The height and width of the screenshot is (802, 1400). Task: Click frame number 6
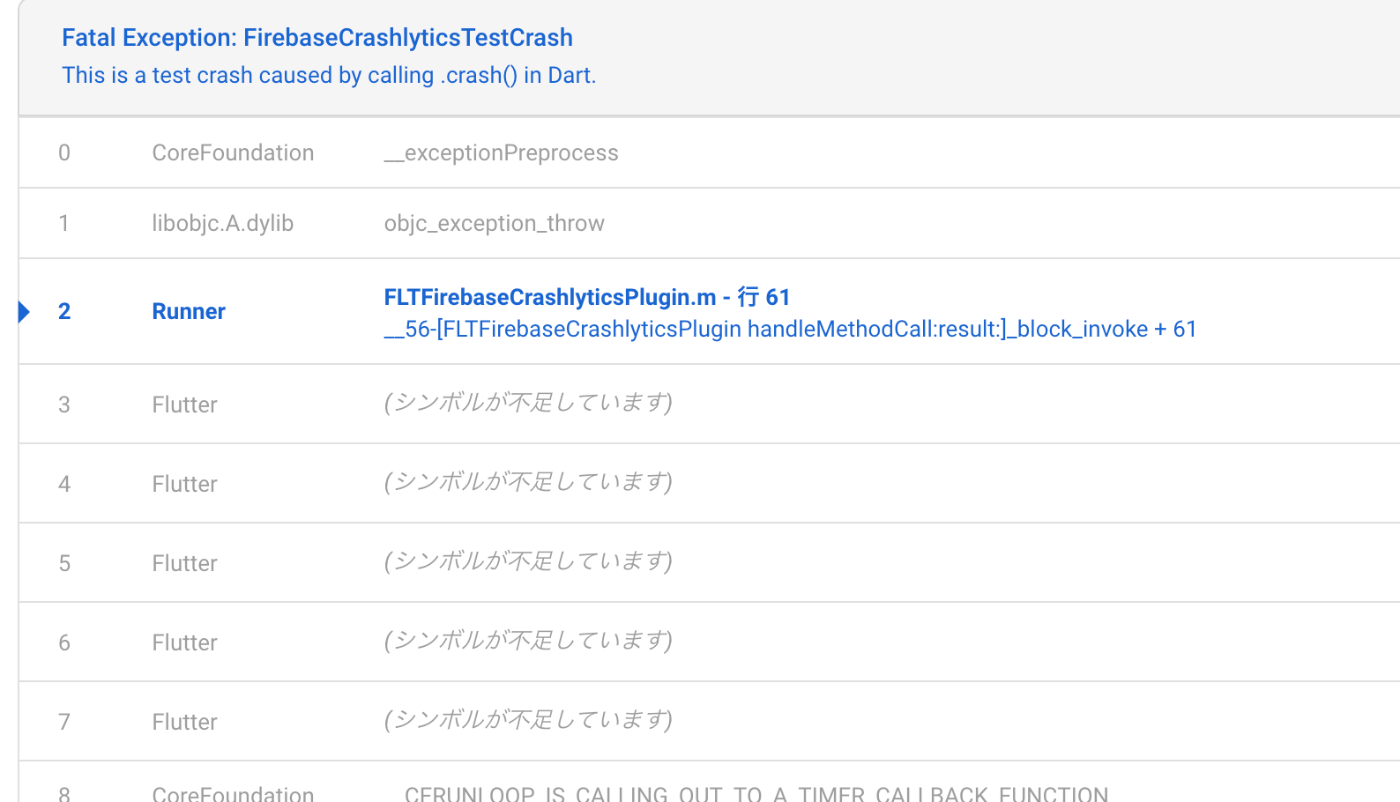point(64,642)
